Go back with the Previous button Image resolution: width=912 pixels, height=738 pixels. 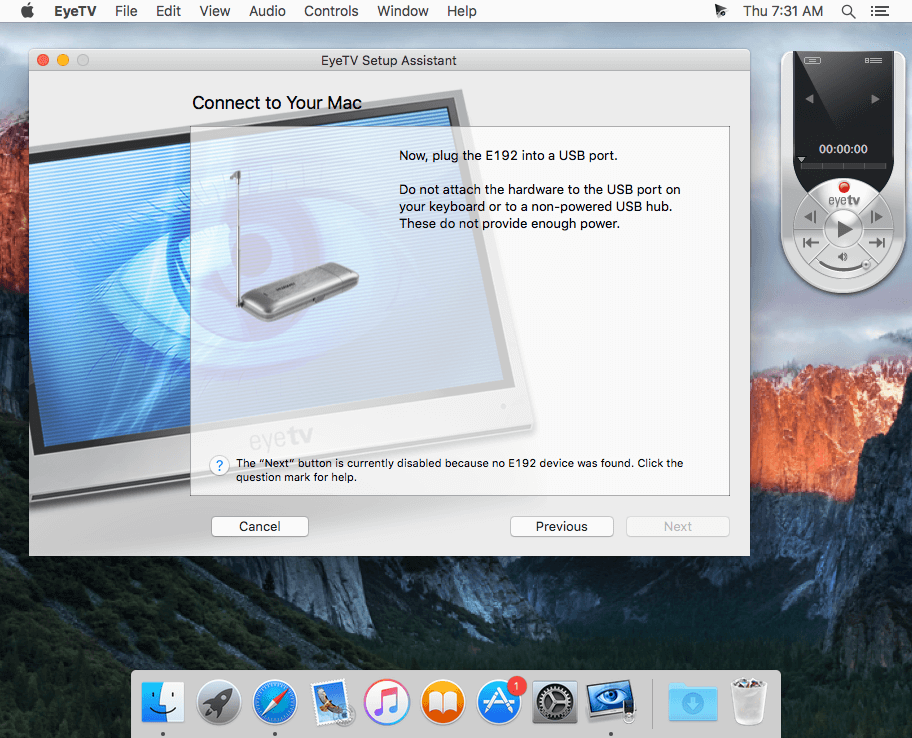coord(561,526)
